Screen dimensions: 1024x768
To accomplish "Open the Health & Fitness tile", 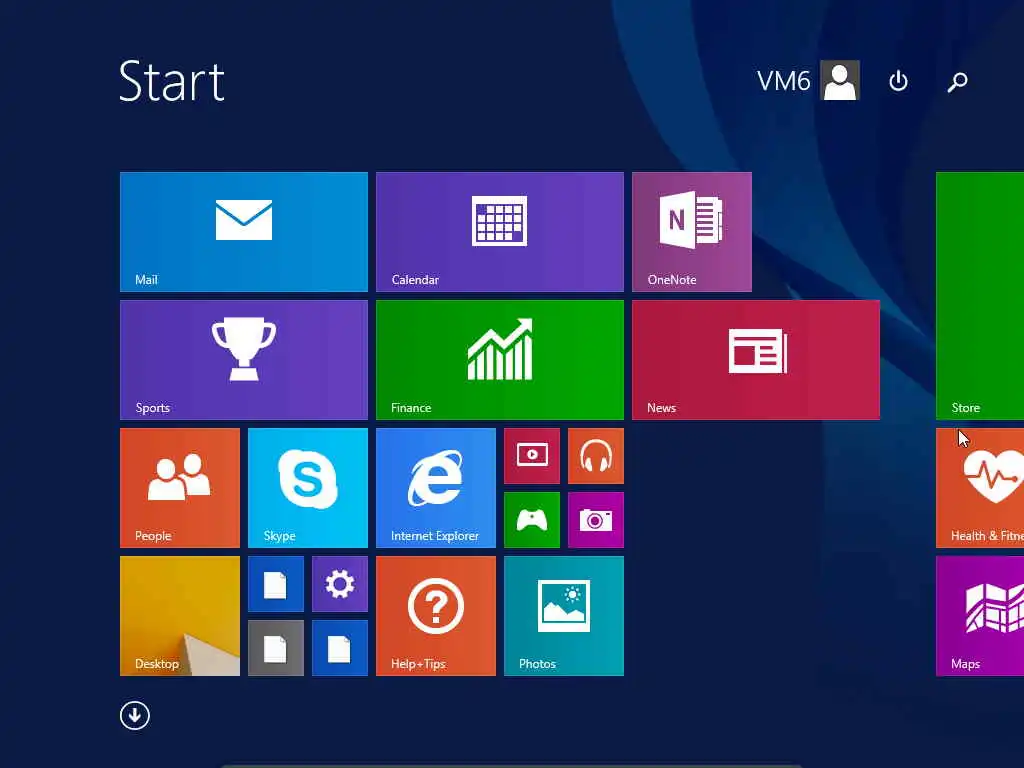I will tap(980, 488).
